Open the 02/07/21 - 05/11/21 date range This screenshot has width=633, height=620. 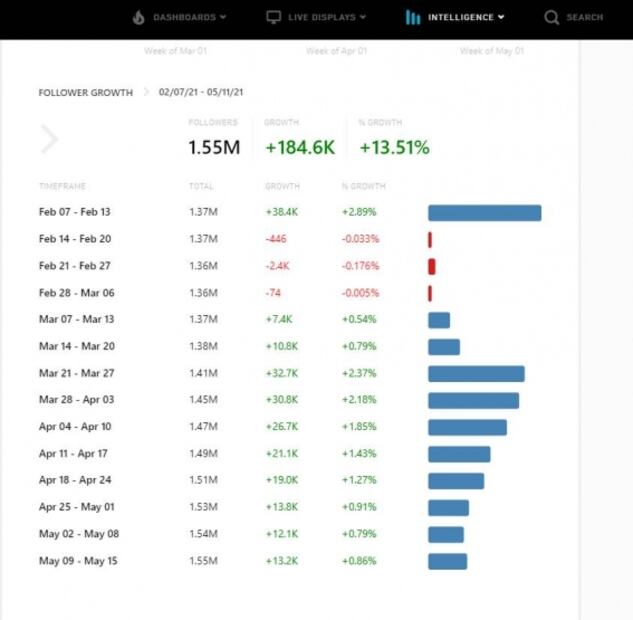point(201,92)
